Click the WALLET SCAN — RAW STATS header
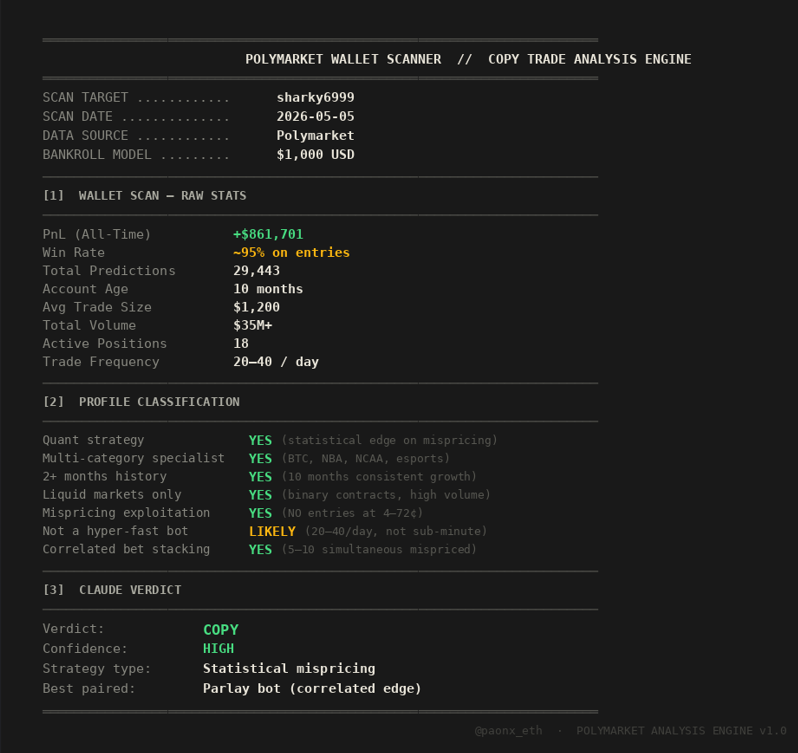The height and width of the screenshot is (753, 798). pos(162,196)
